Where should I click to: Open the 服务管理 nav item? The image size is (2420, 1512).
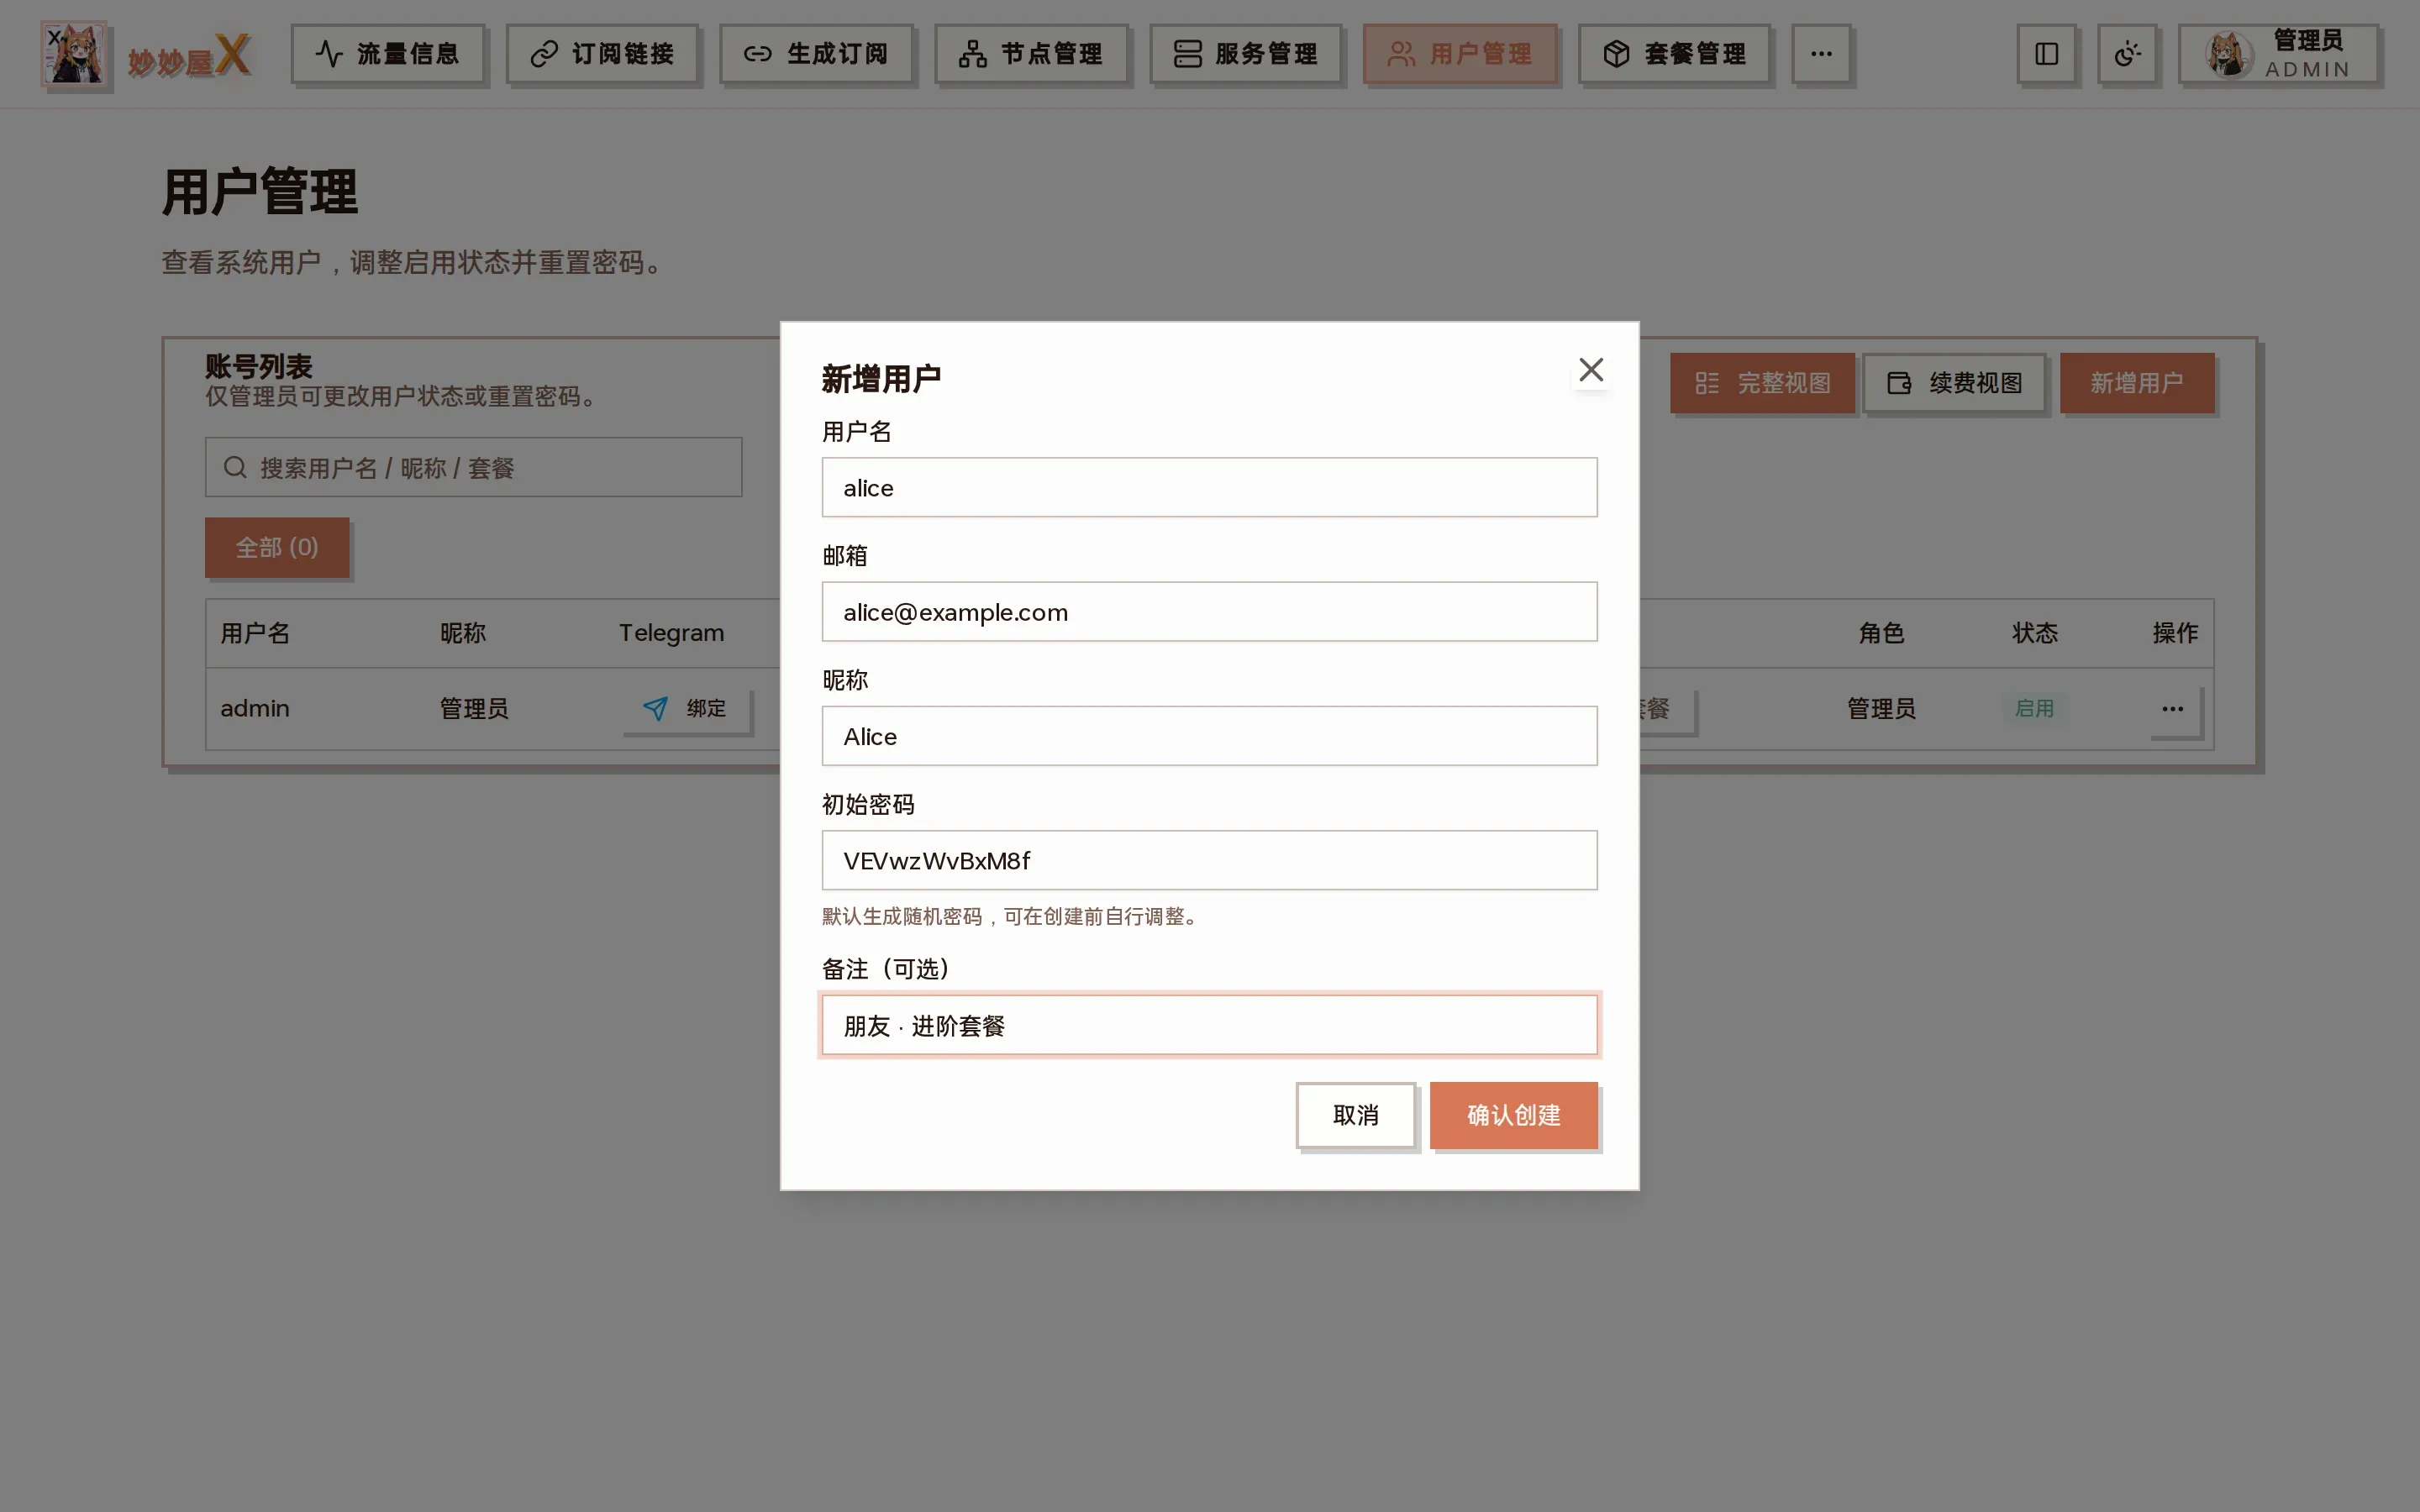pyautogui.click(x=1245, y=53)
